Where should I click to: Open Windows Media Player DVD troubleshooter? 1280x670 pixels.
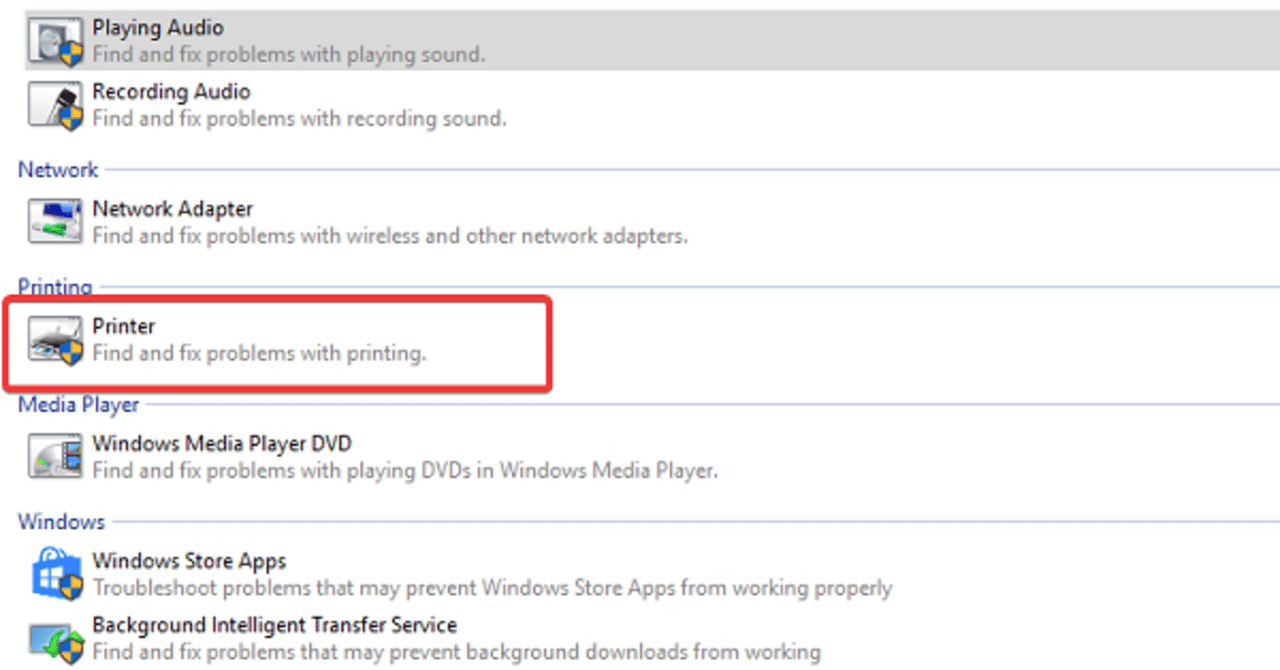pyautogui.click(x=222, y=443)
